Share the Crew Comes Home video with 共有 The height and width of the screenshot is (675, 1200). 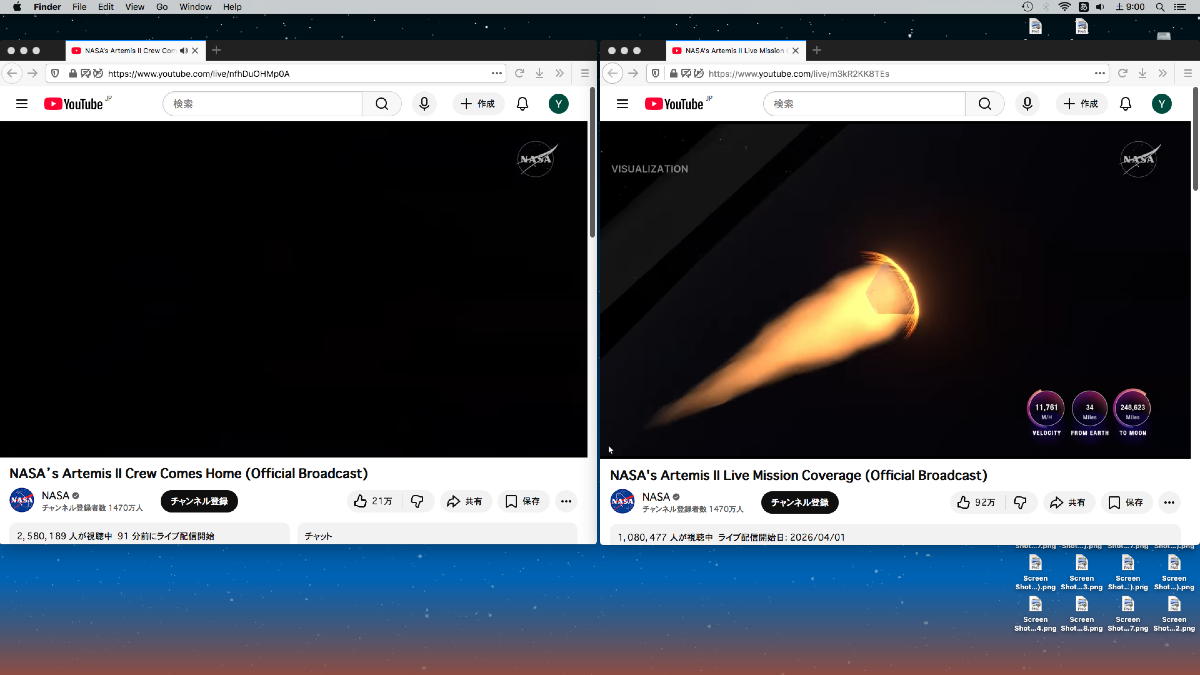tap(465, 501)
